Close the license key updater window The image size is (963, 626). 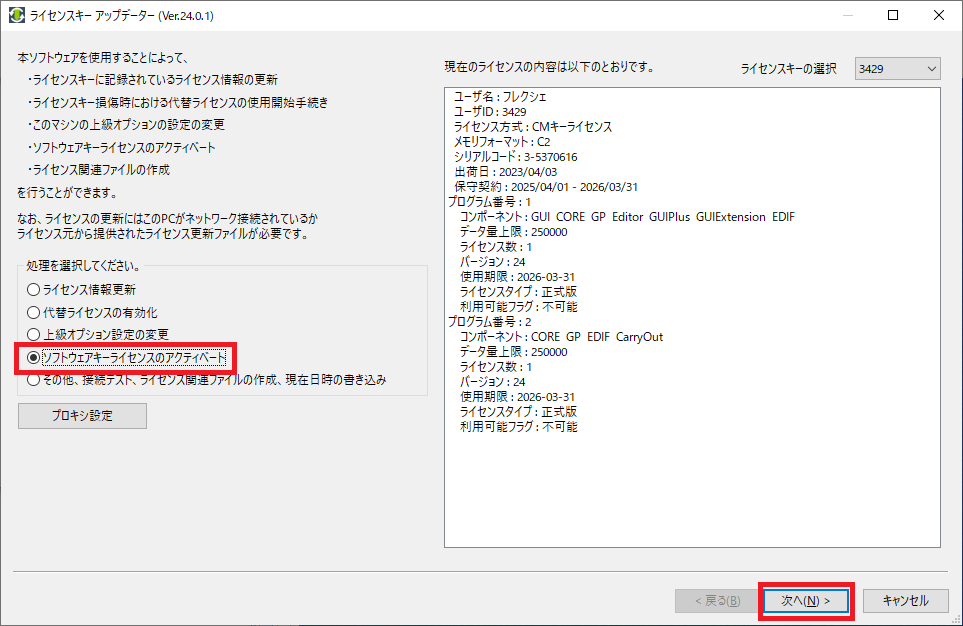[x=939, y=16]
